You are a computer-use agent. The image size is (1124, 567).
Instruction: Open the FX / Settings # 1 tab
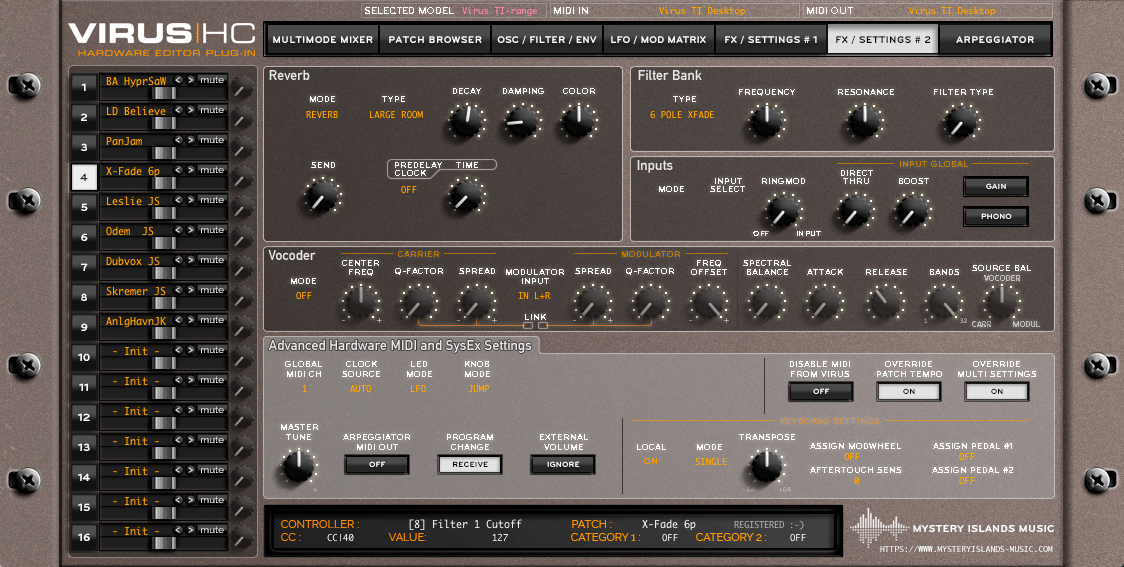[x=771, y=39]
